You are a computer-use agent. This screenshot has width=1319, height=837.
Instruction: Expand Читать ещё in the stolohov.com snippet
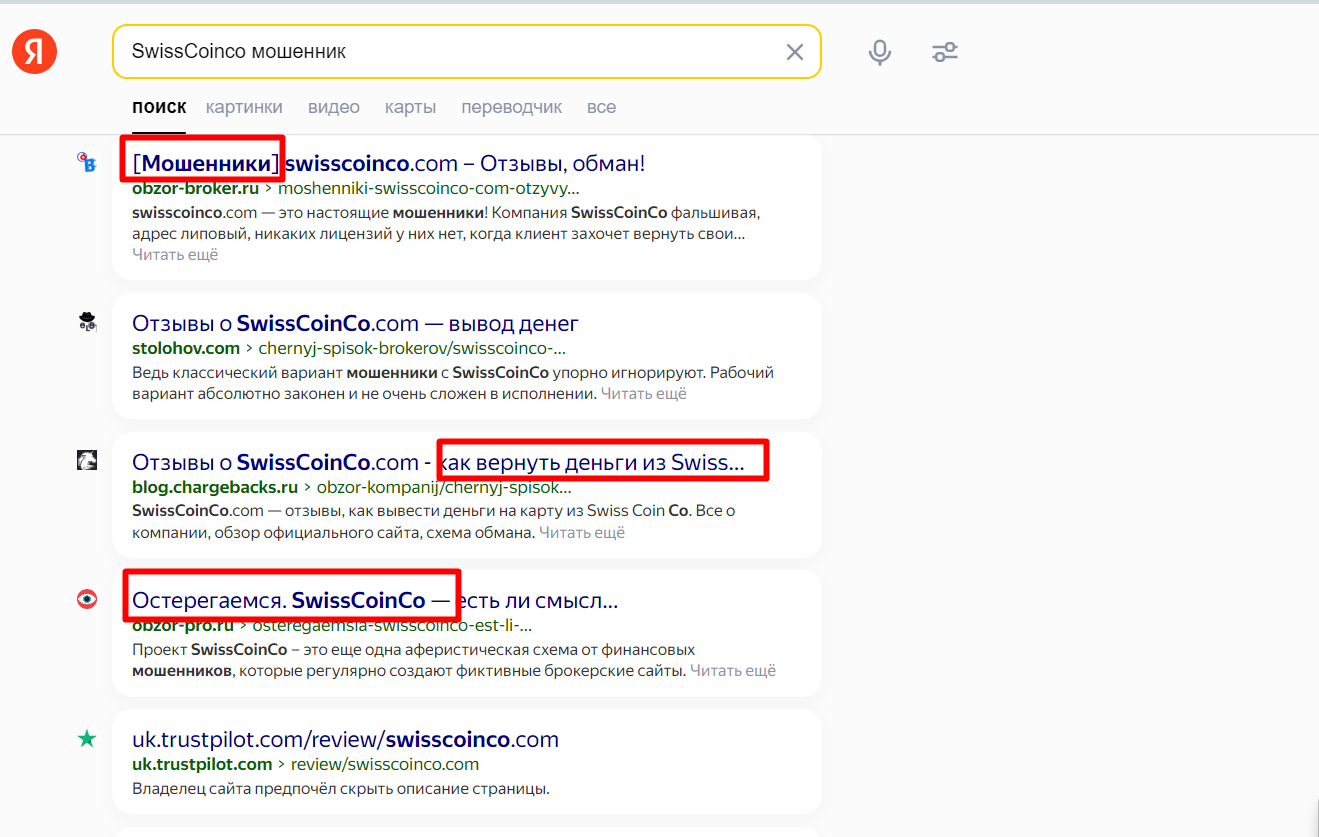coord(643,394)
